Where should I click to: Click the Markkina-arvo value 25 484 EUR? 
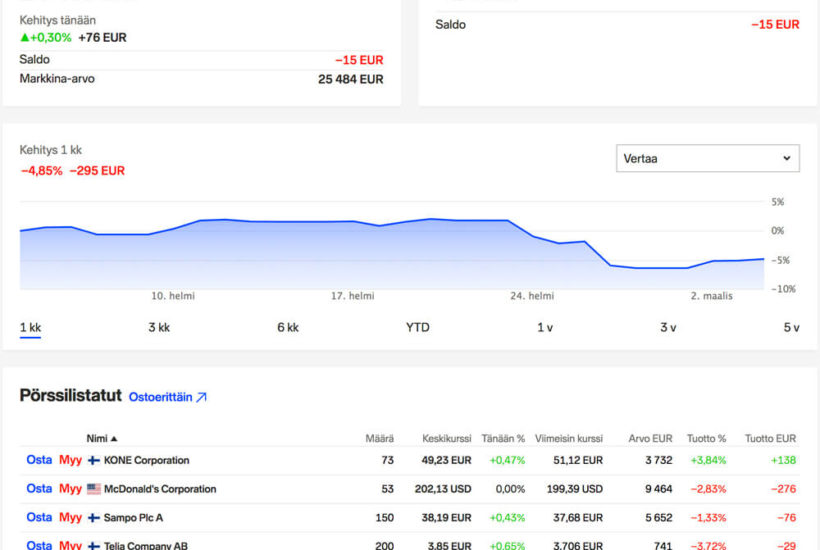[350, 79]
